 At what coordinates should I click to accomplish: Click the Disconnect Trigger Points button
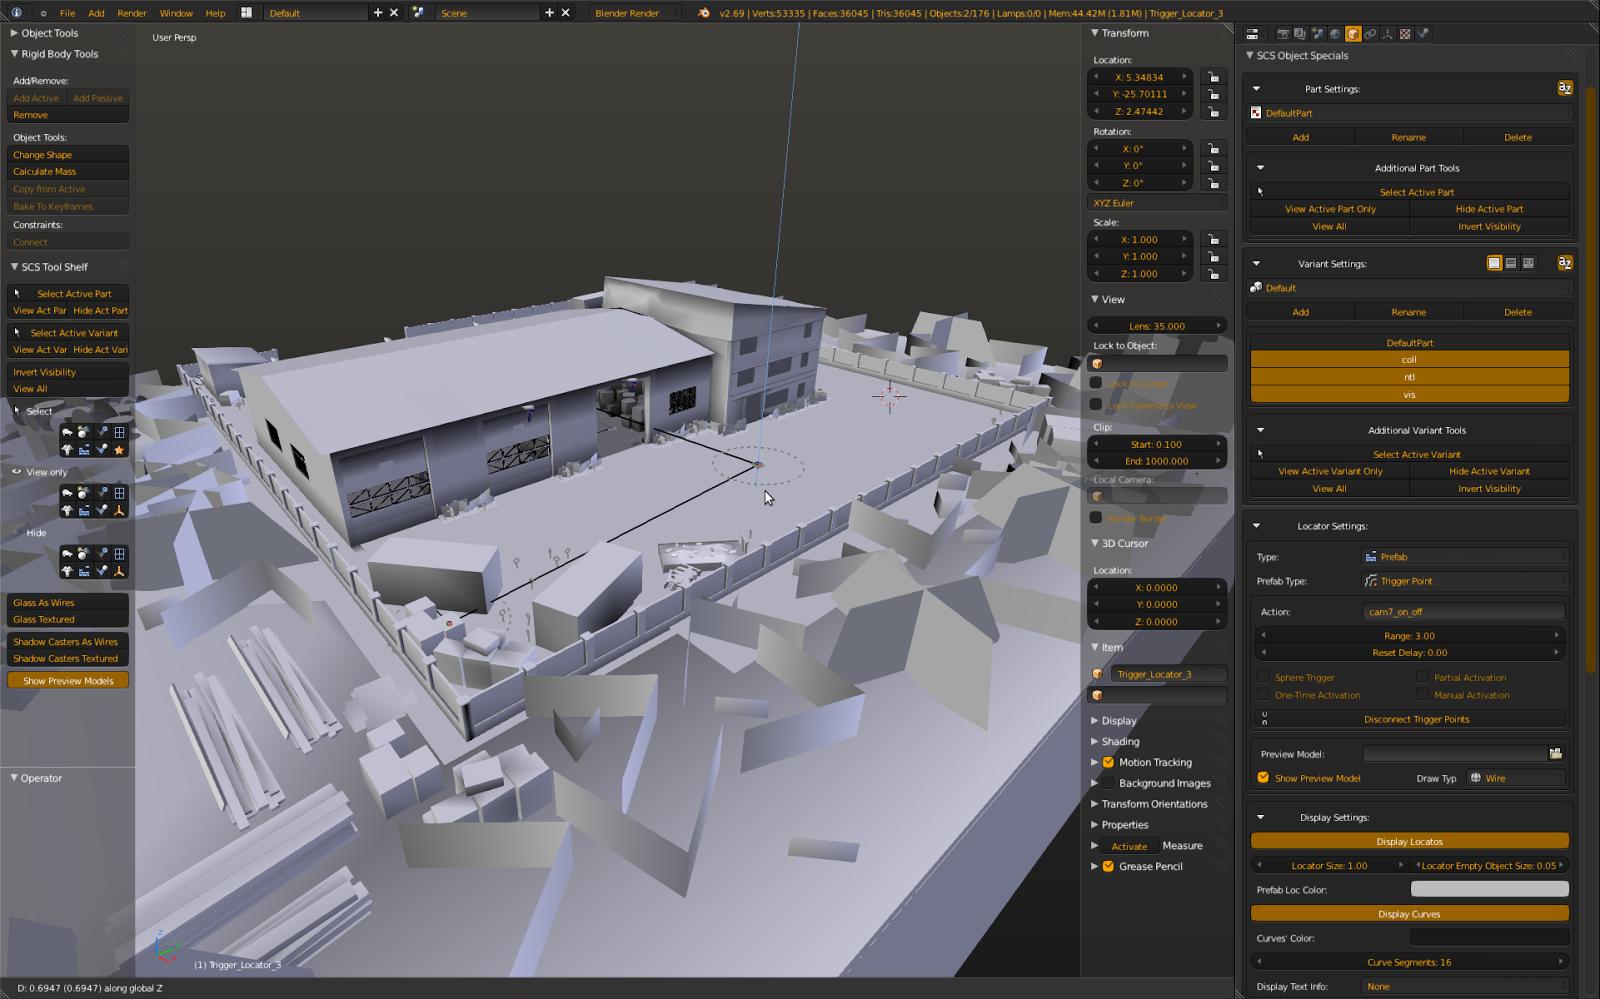[x=1416, y=719]
